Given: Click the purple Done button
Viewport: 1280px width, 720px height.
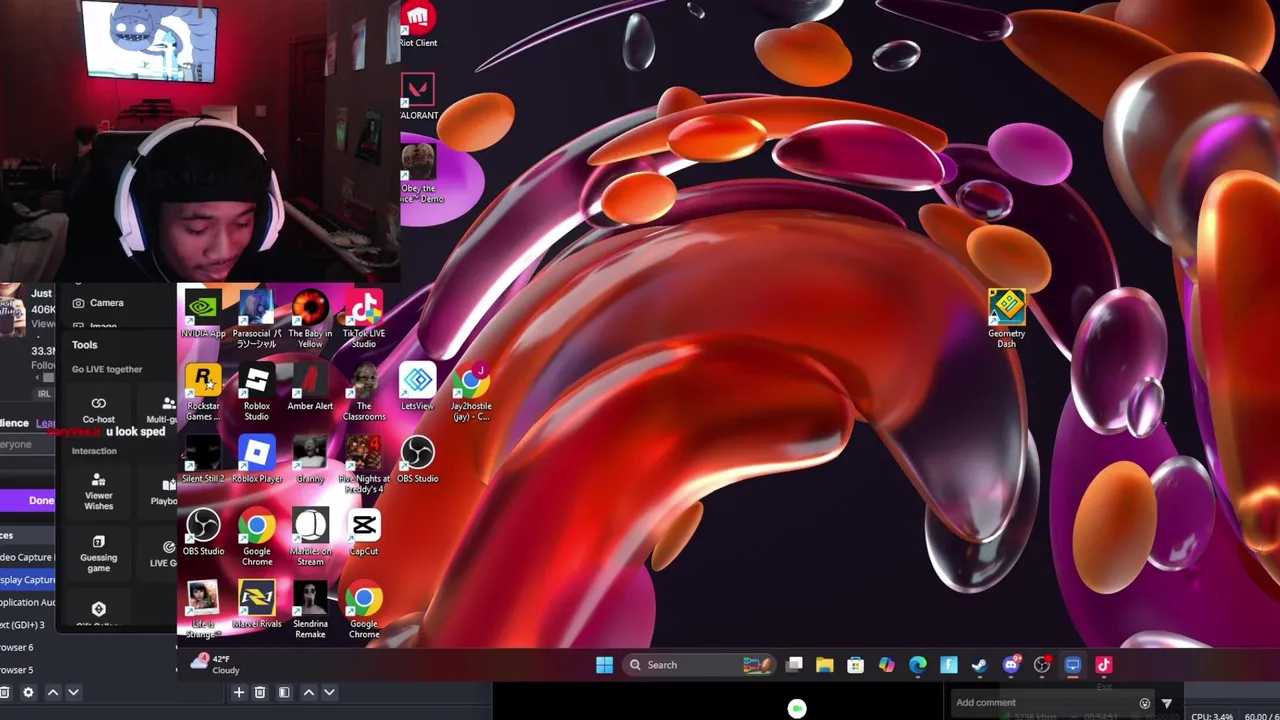Looking at the screenshot, I should [x=28, y=501].
